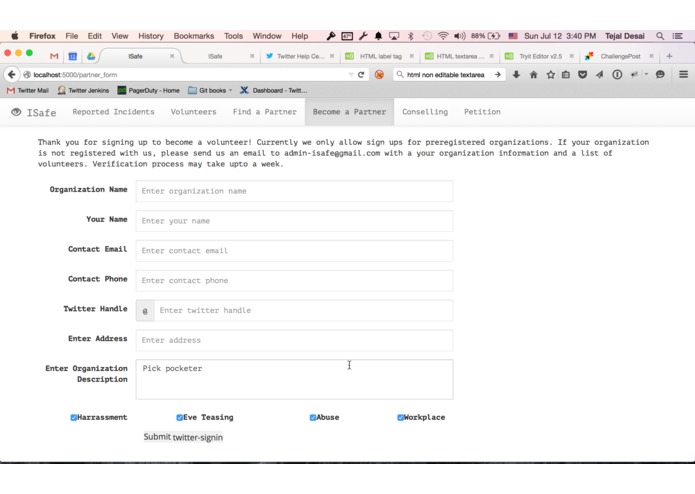The width and height of the screenshot is (695, 494).
Task: Focus the Contact Email input field
Action: click(294, 251)
